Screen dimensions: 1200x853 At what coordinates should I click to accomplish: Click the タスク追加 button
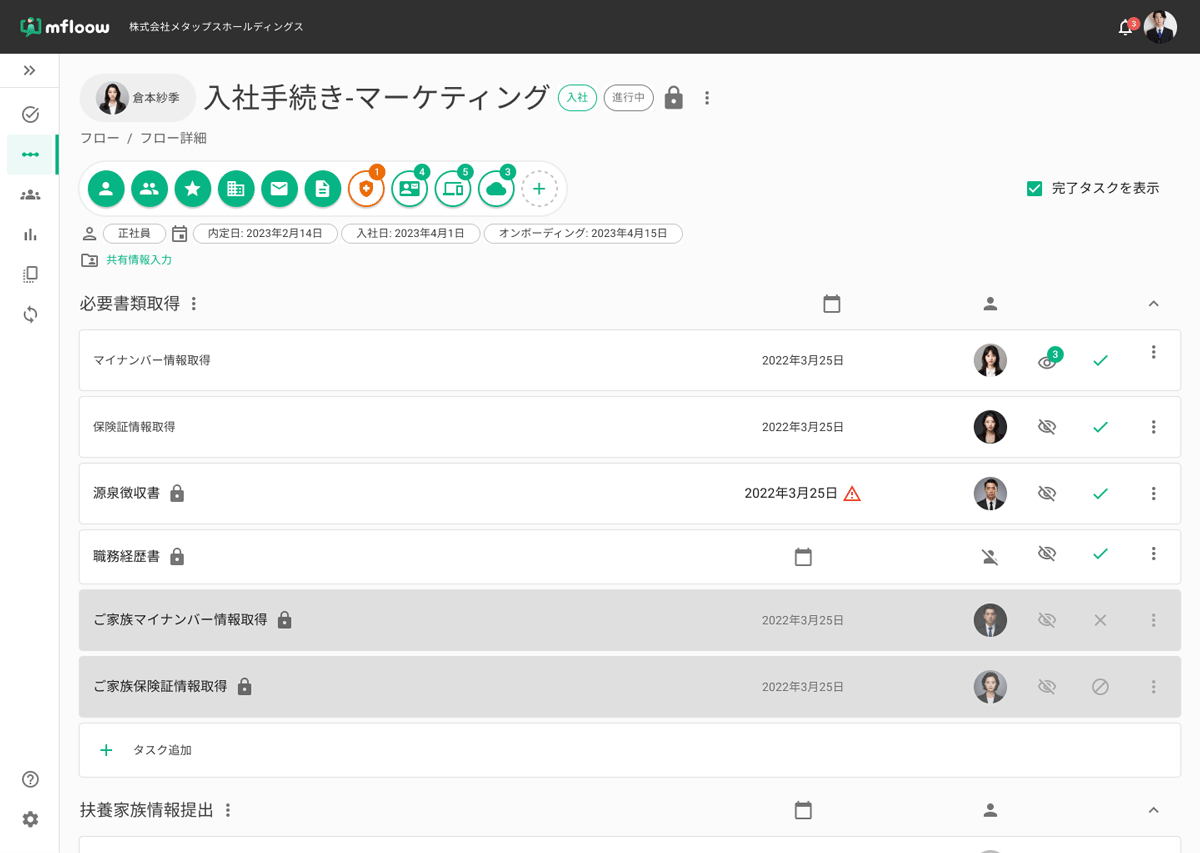click(161, 750)
